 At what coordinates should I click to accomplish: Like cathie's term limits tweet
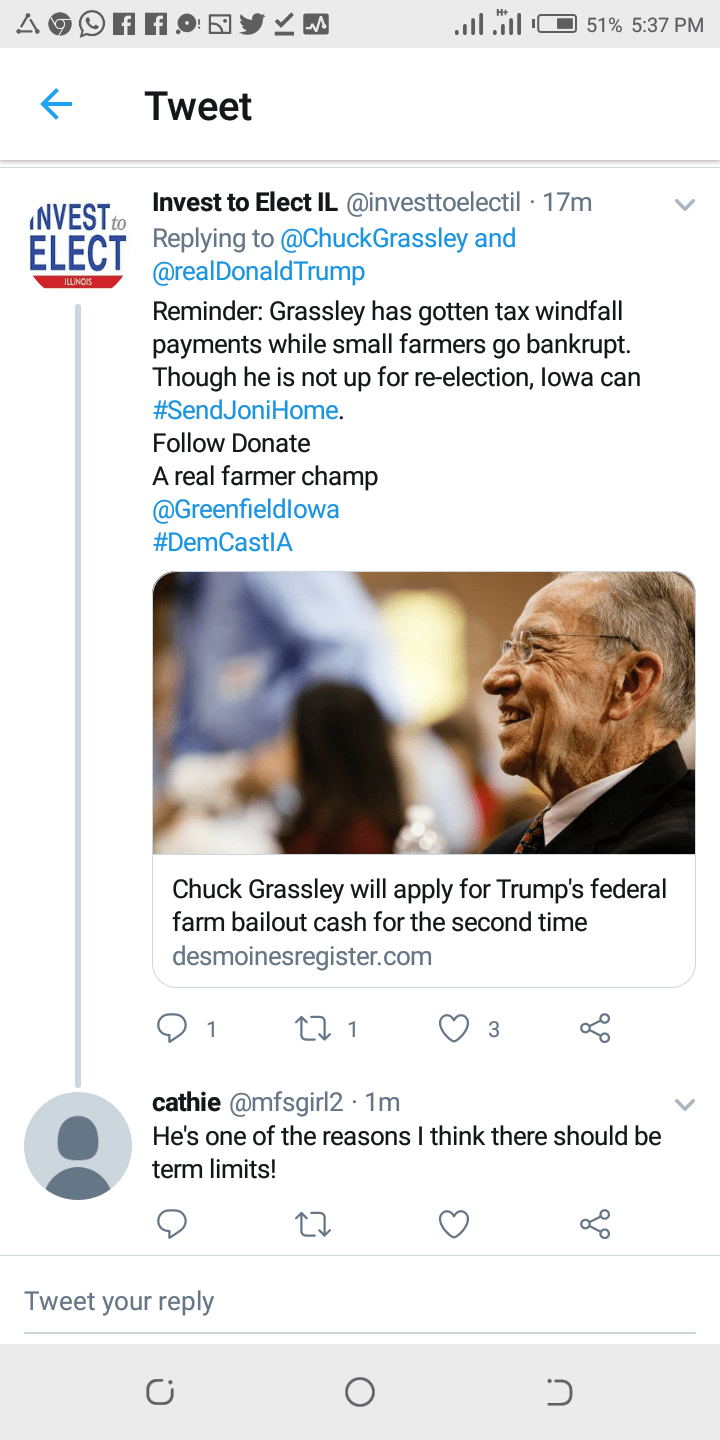click(454, 1223)
